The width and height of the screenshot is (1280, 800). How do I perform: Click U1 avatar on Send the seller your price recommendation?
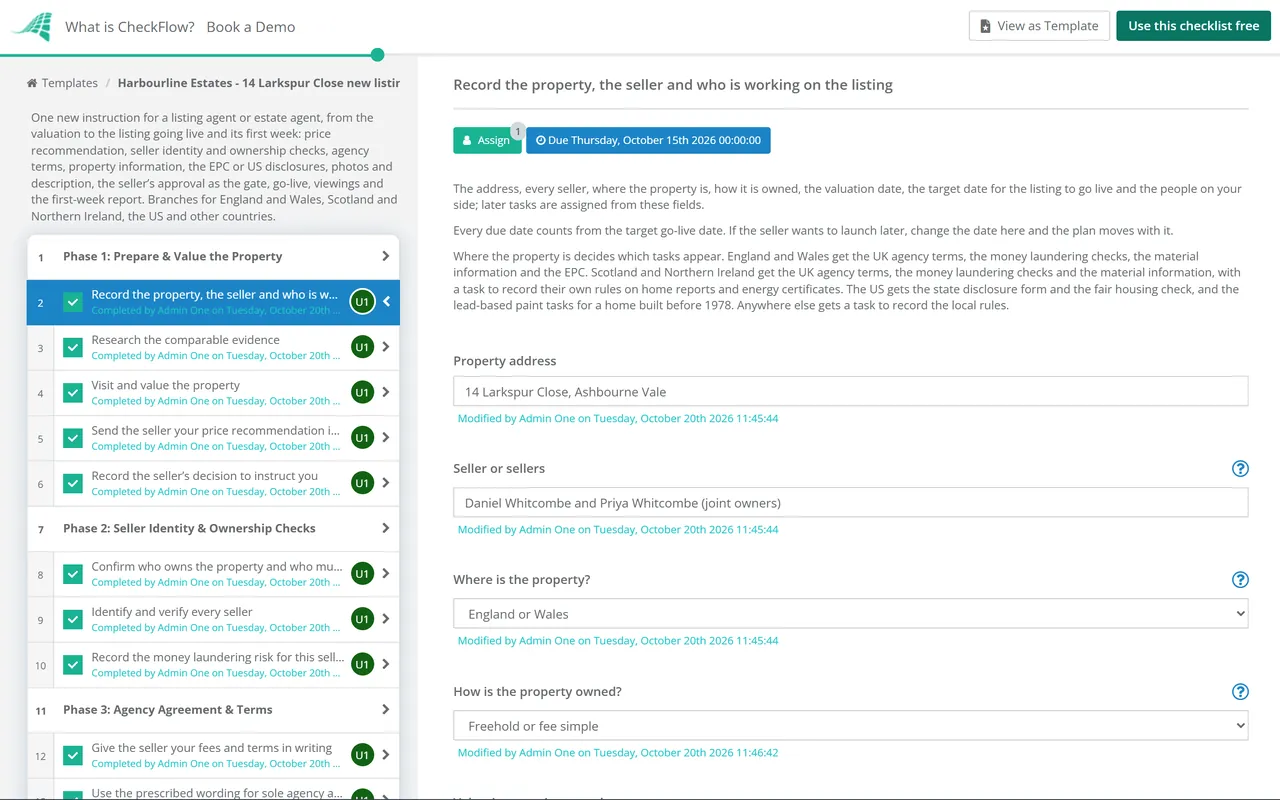click(x=362, y=438)
